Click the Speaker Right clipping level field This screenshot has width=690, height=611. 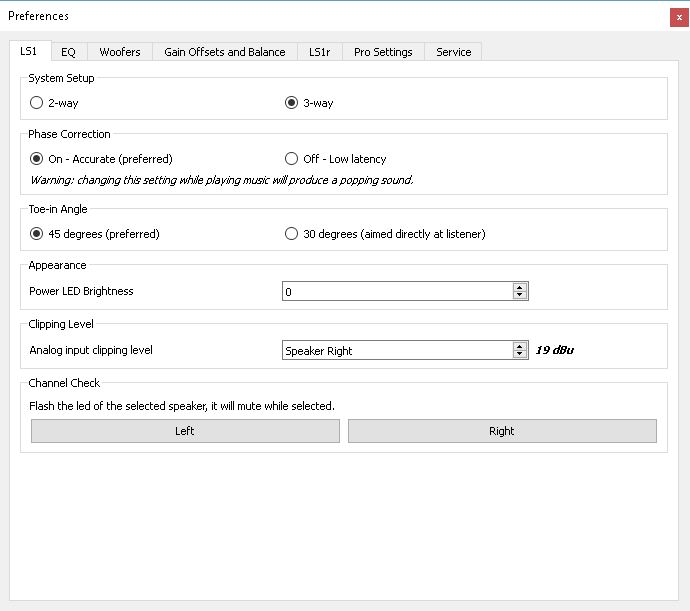397,350
